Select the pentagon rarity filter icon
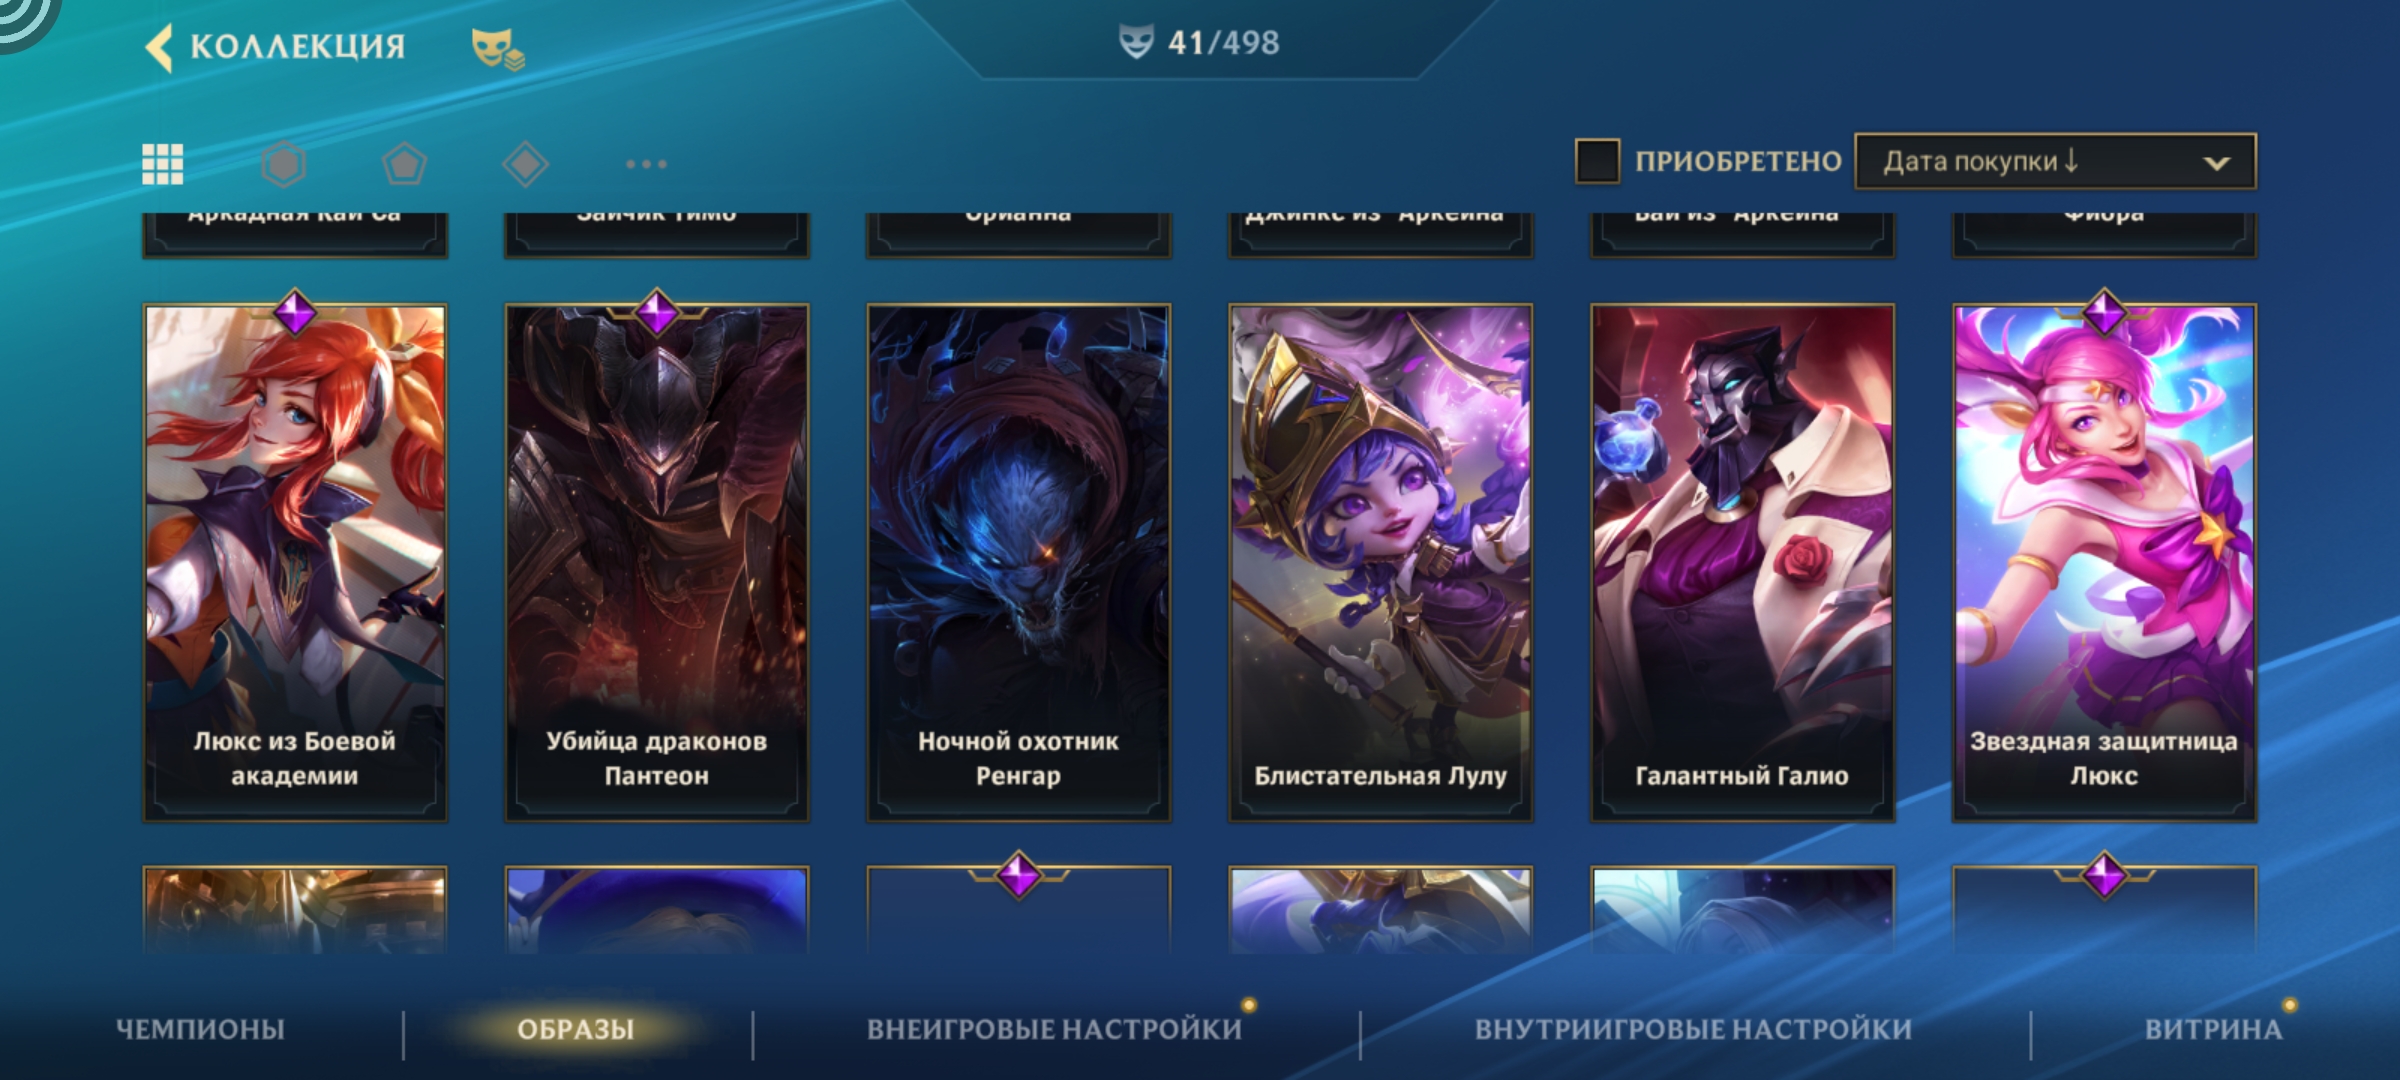The image size is (2400, 1080). (x=404, y=164)
